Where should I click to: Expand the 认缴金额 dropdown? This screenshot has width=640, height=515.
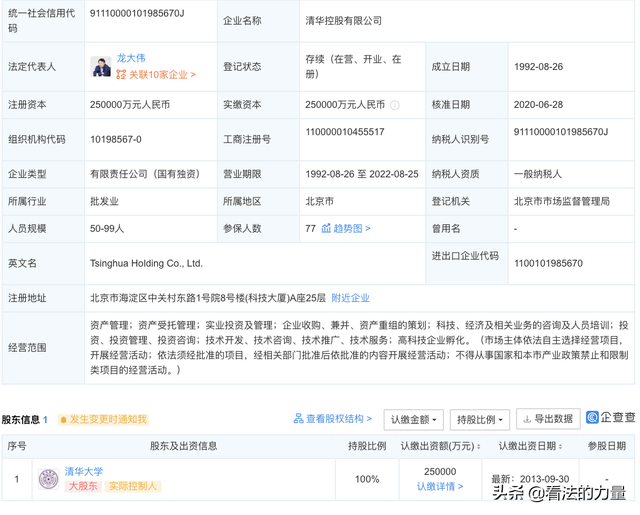tap(413, 420)
